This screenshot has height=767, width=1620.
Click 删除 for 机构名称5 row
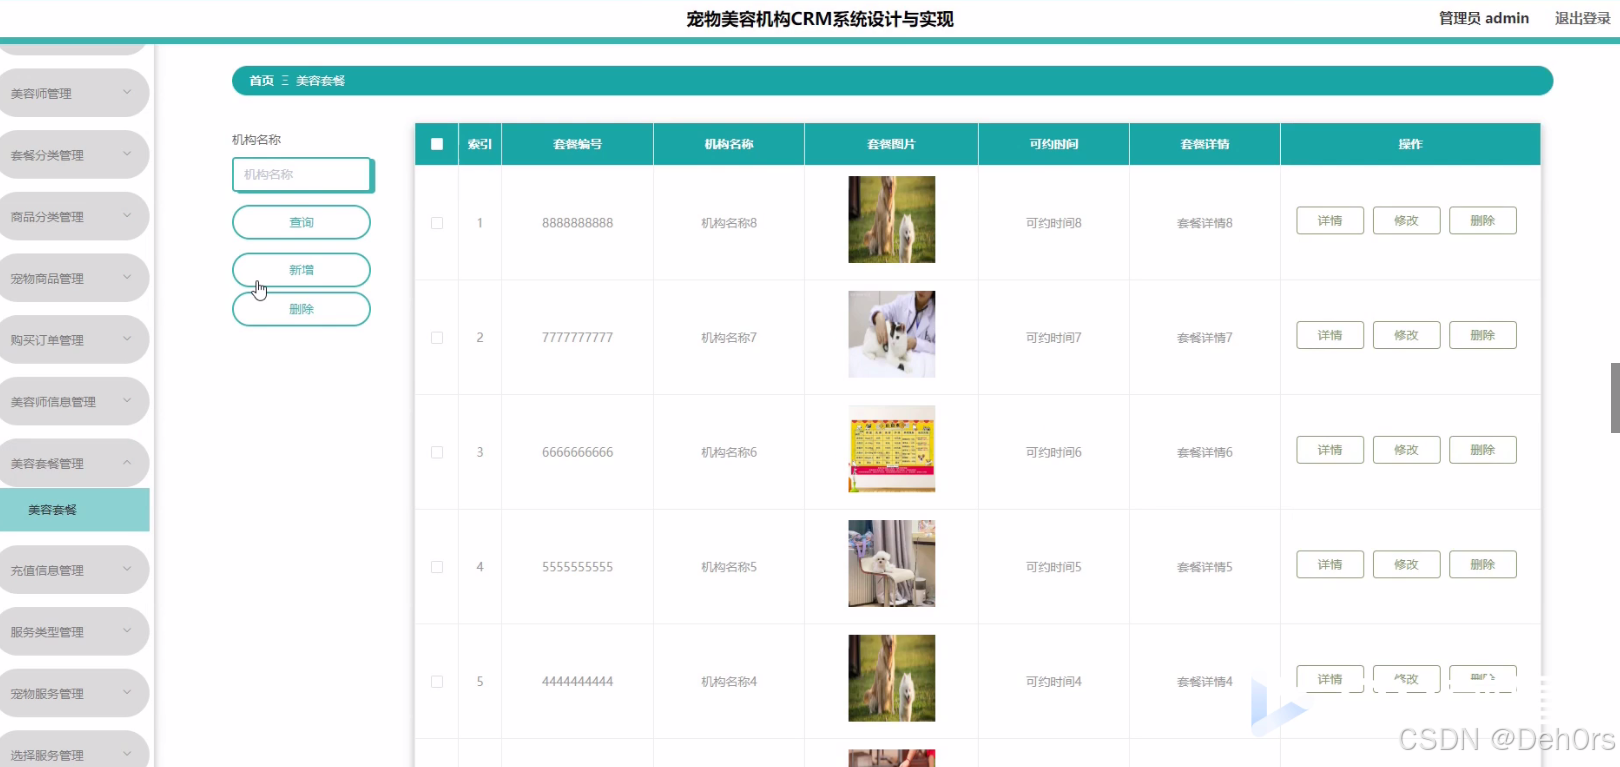point(1483,564)
